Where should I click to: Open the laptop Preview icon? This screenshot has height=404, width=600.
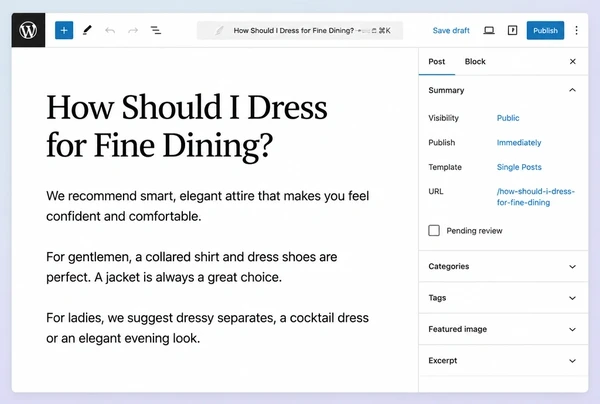[x=489, y=30]
